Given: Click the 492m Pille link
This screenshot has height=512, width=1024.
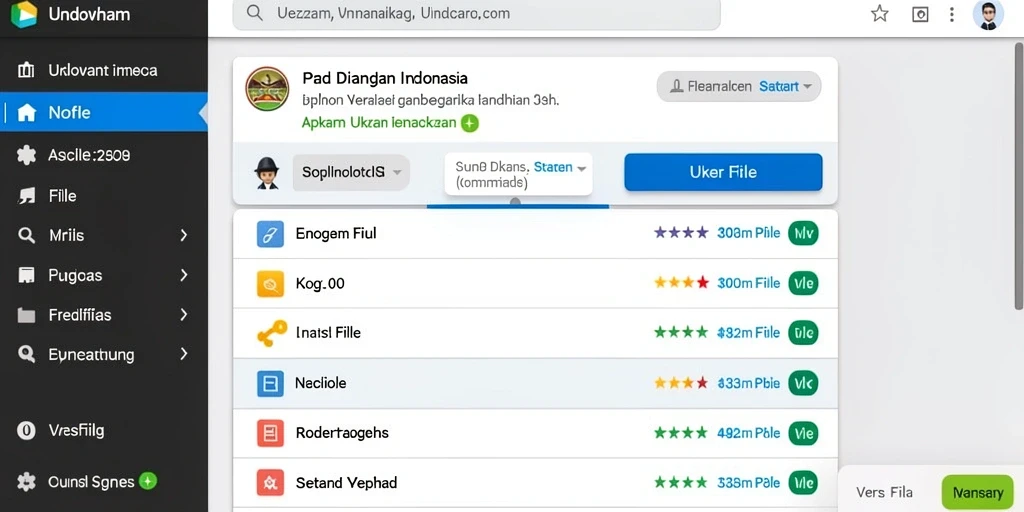Looking at the screenshot, I should pyautogui.click(x=748, y=433).
